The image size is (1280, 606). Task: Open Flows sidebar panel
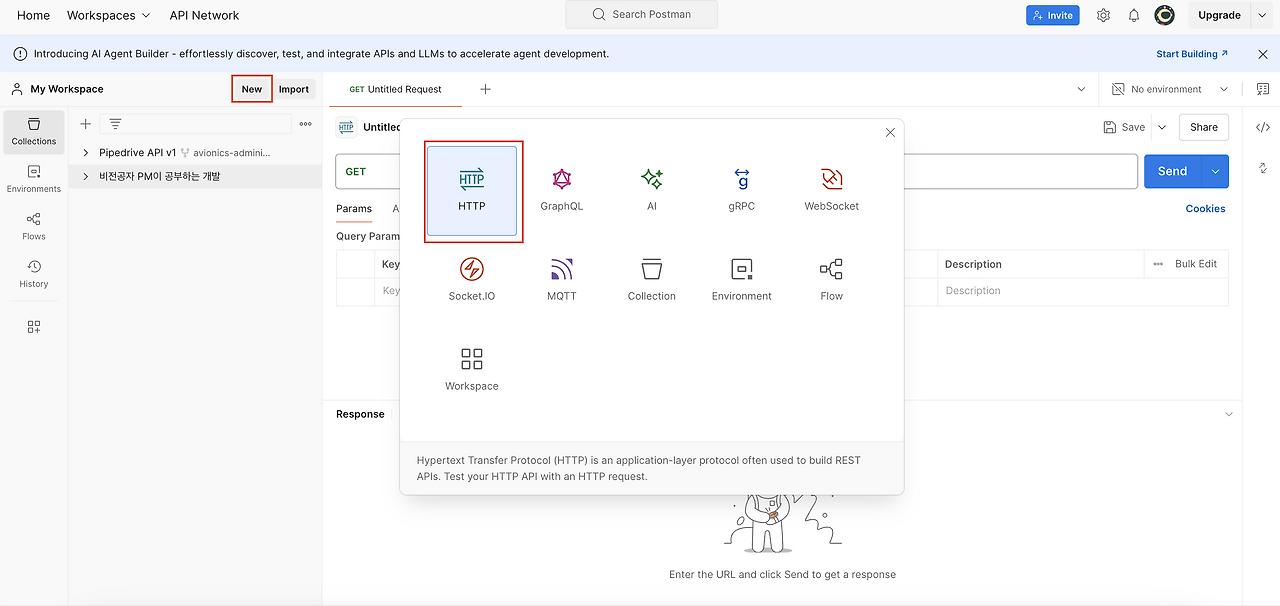tap(34, 226)
